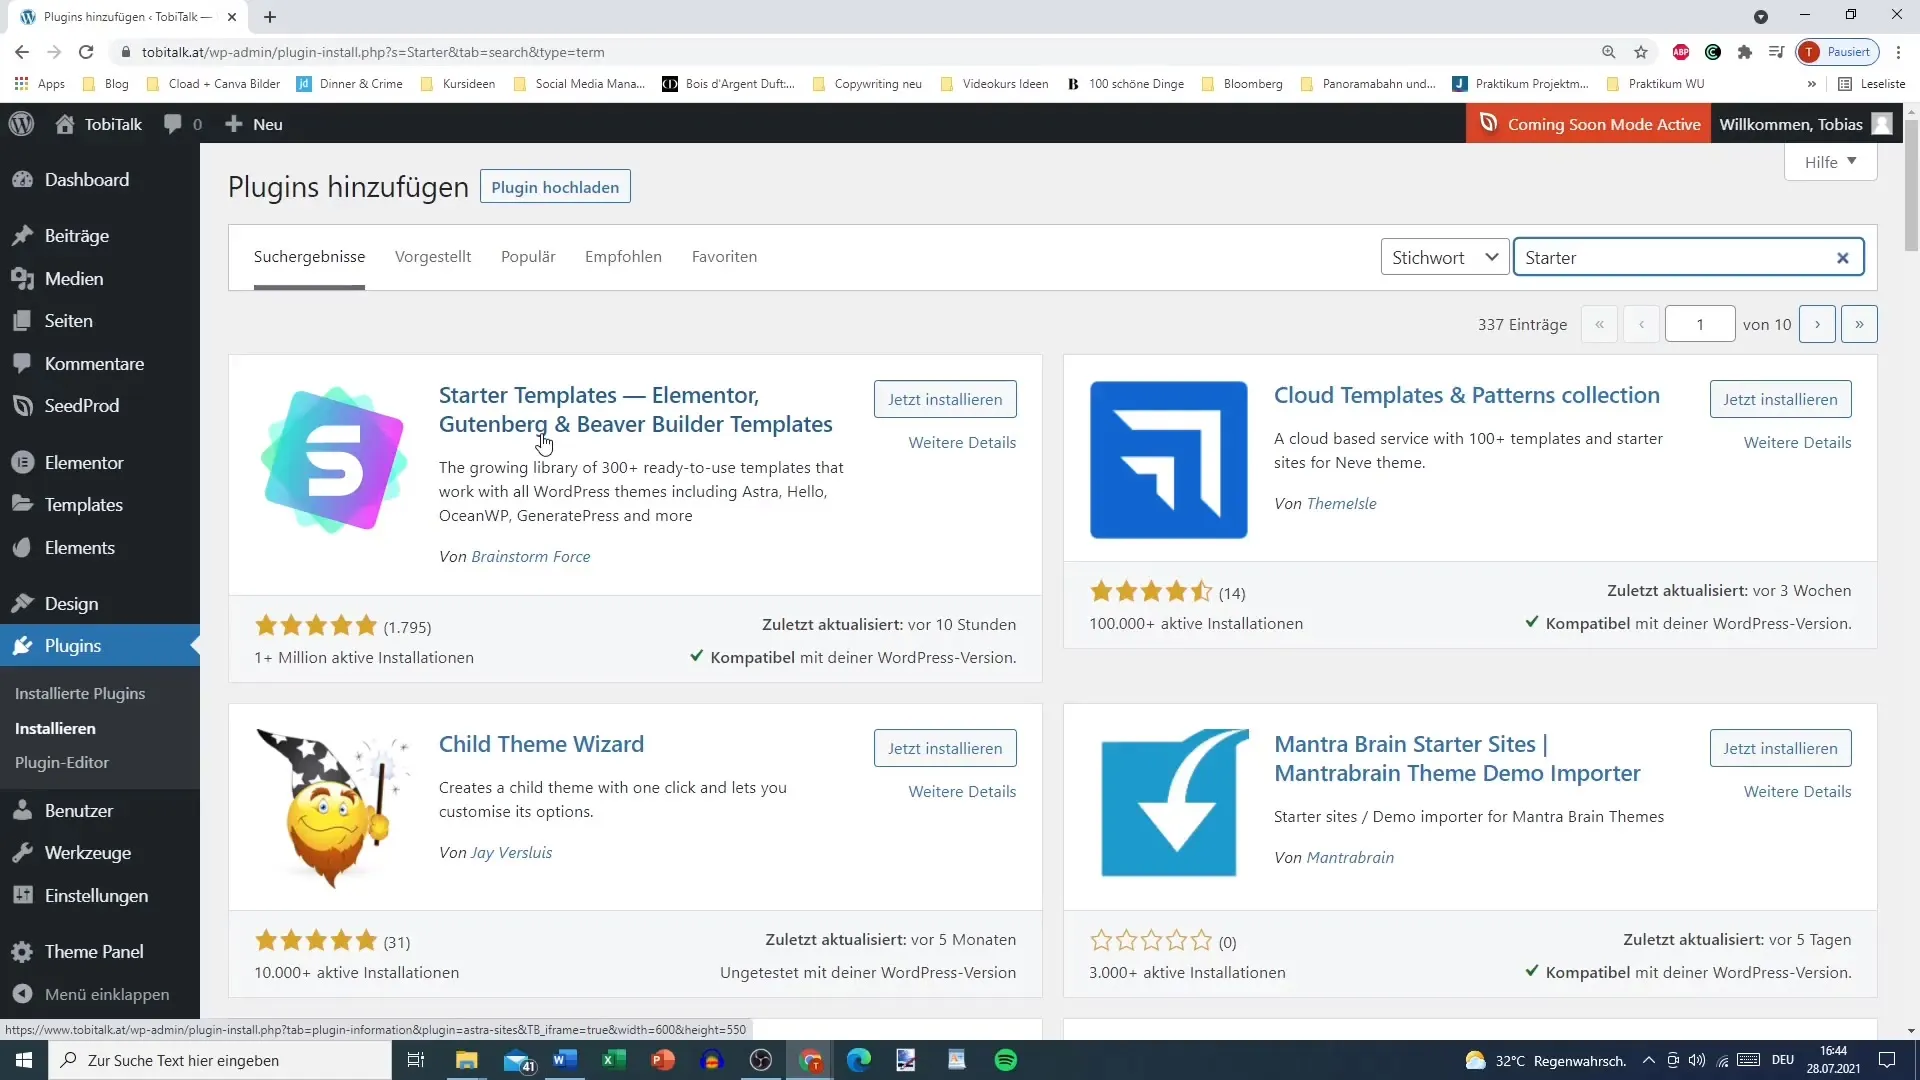The width and height of the screenshot is (1920, 1080).
Task: Open Willkommen, Tobias user menu
Action: (x=1806, y=124)
